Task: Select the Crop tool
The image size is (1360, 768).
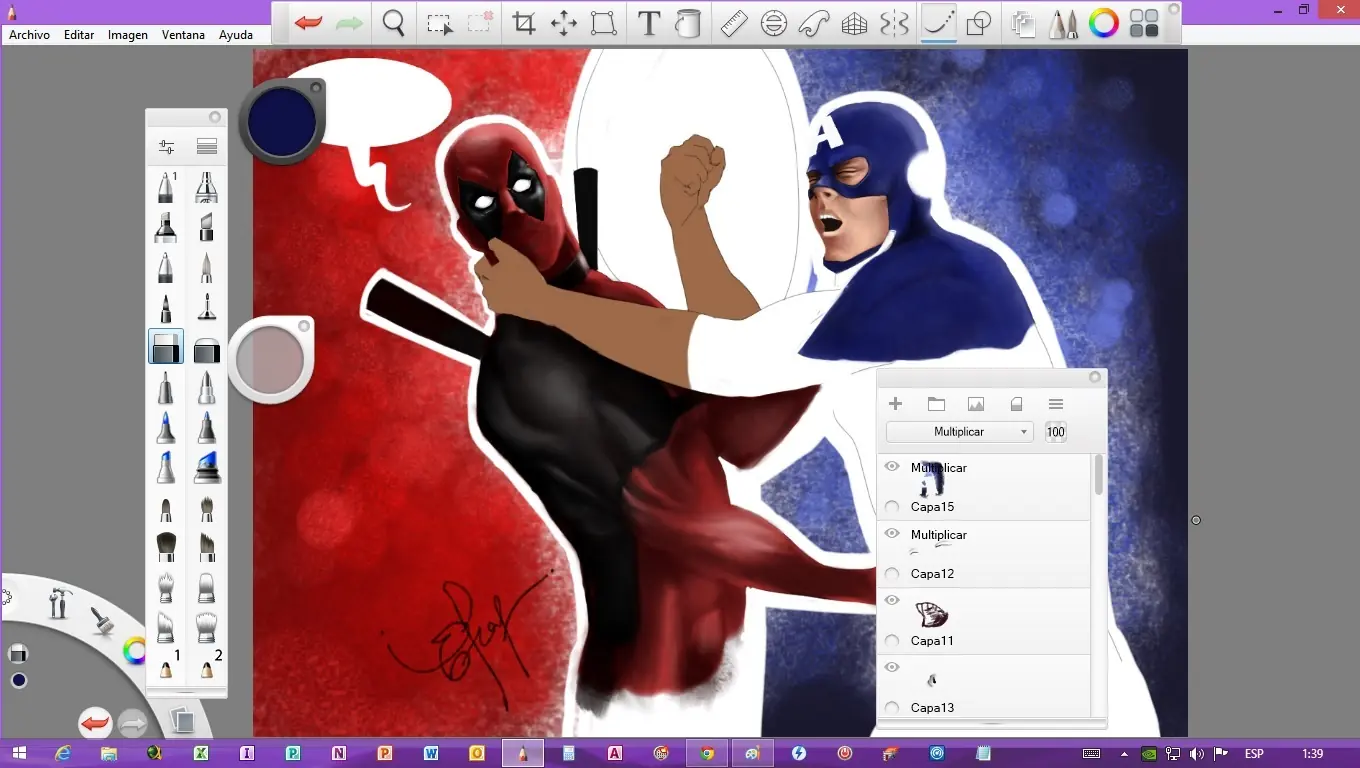Action: pos(523,23)
